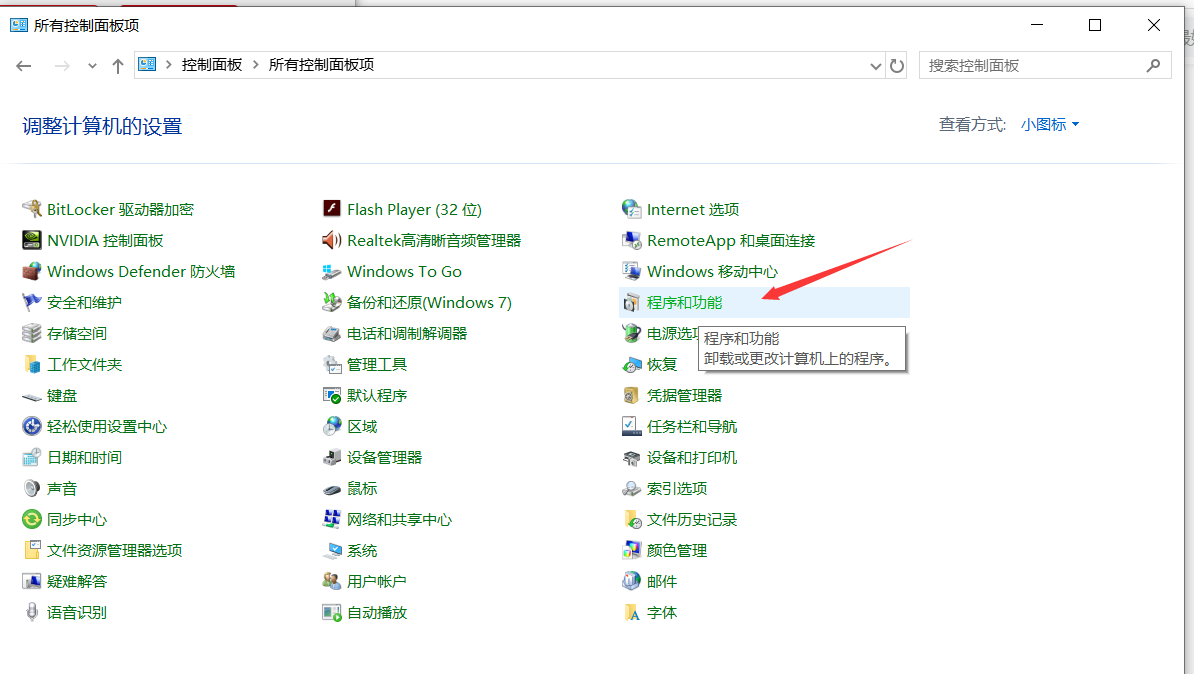Click the 区域 globe icon
1194x674 pixels.
pyautogui.click(x=331, y=426)
